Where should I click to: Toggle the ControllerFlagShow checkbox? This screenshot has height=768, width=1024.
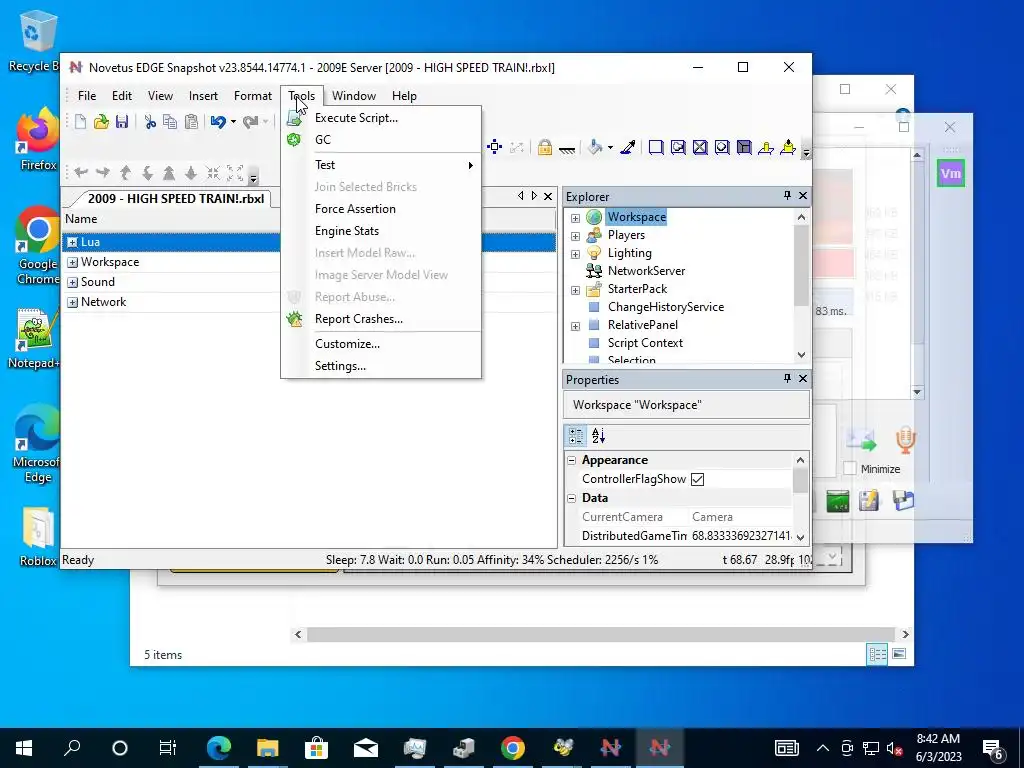pos(697,479)
